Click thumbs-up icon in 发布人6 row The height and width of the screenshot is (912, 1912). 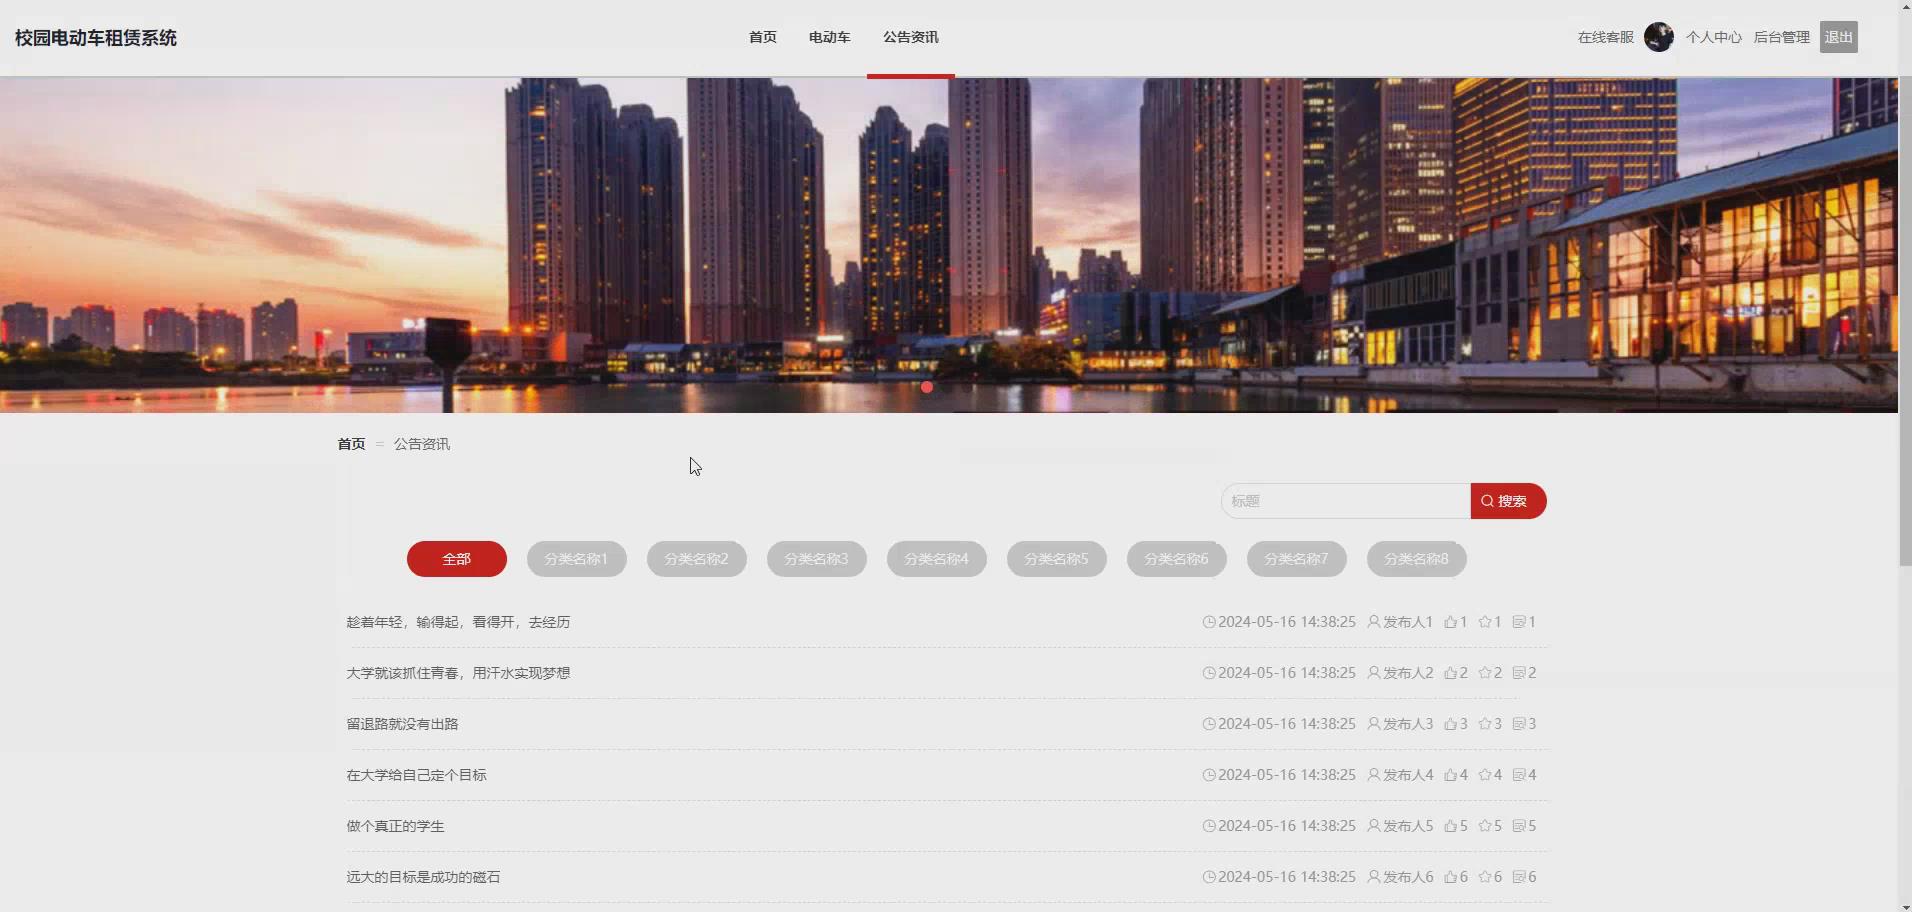[1450, 877]
